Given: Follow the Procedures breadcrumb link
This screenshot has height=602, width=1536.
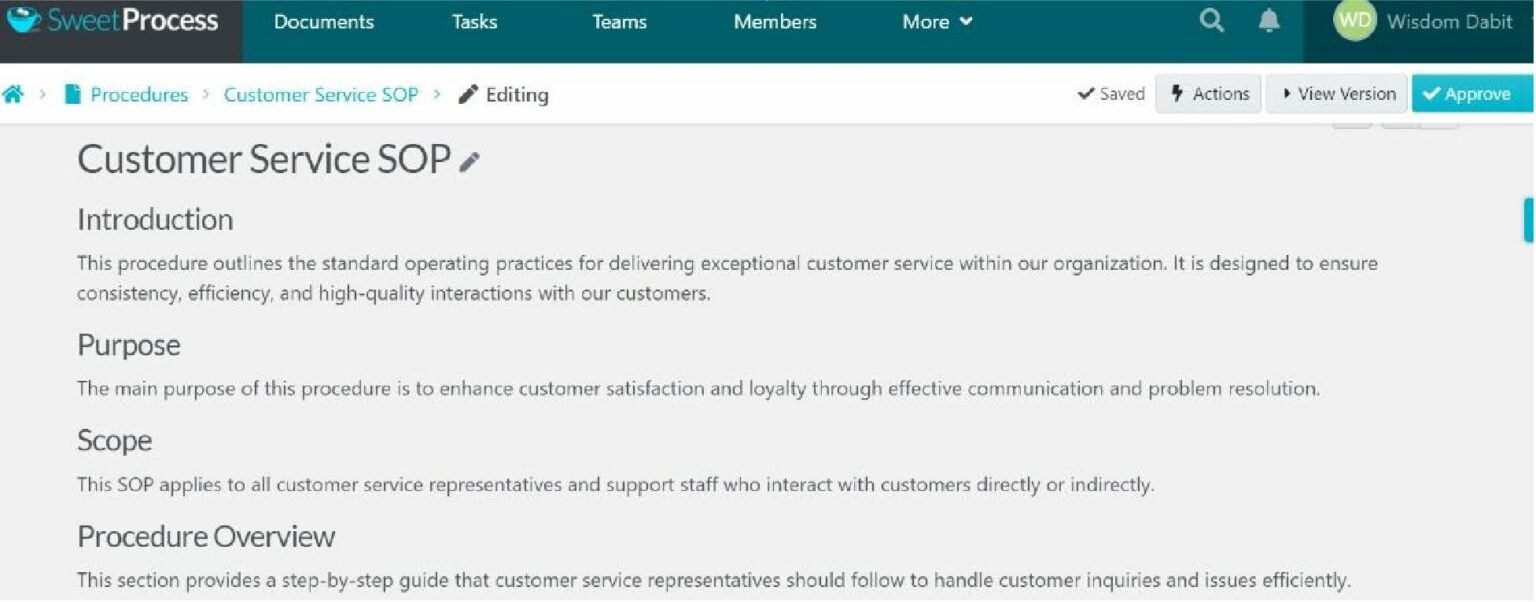Looking at the screenshot, I should [139, 95].
